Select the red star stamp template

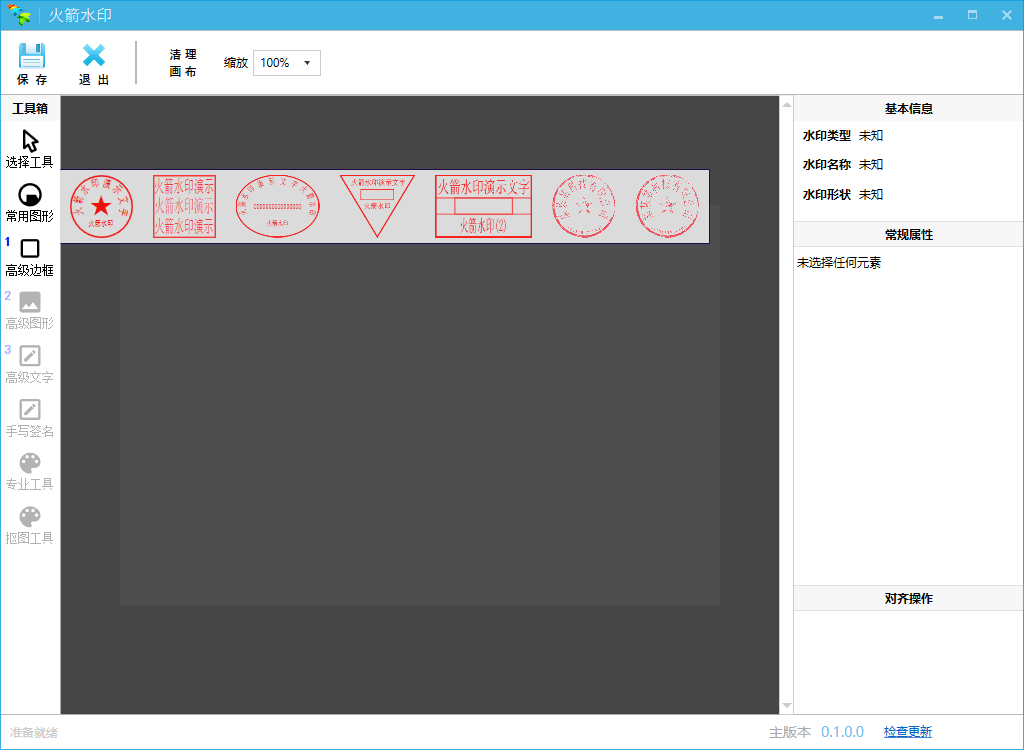point(101,205)
